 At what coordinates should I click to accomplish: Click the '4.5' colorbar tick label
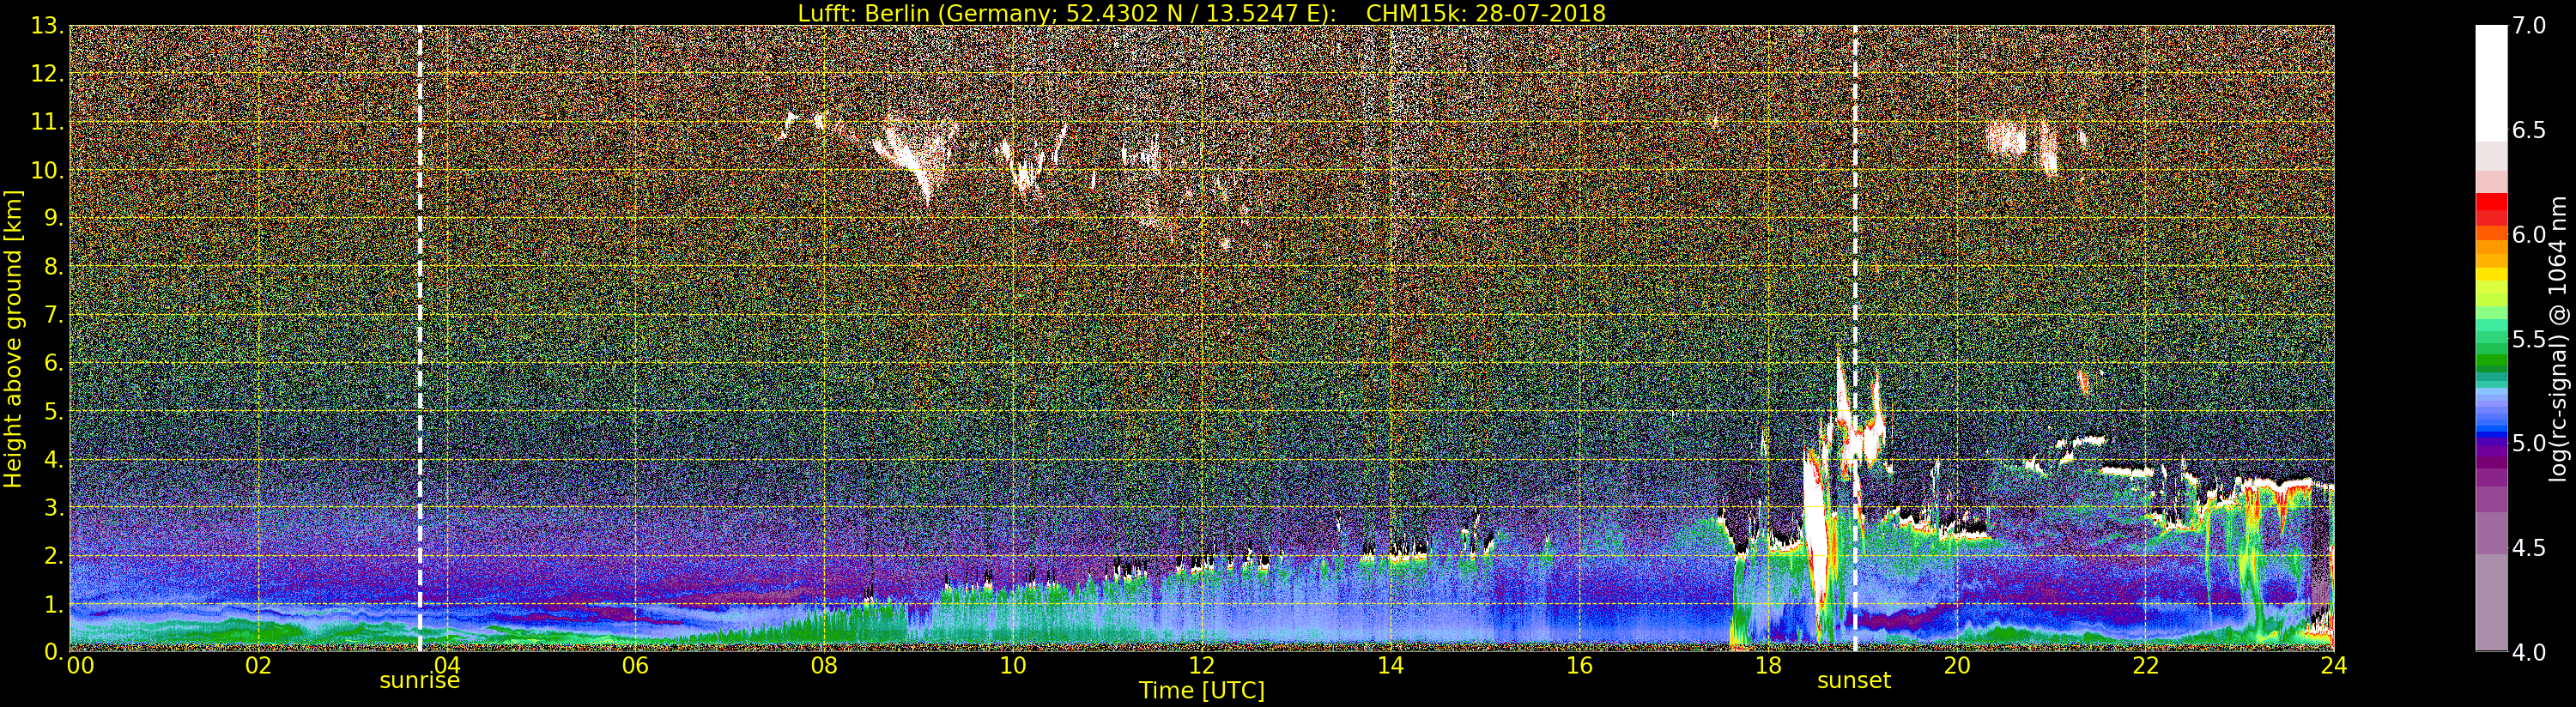2529,548
